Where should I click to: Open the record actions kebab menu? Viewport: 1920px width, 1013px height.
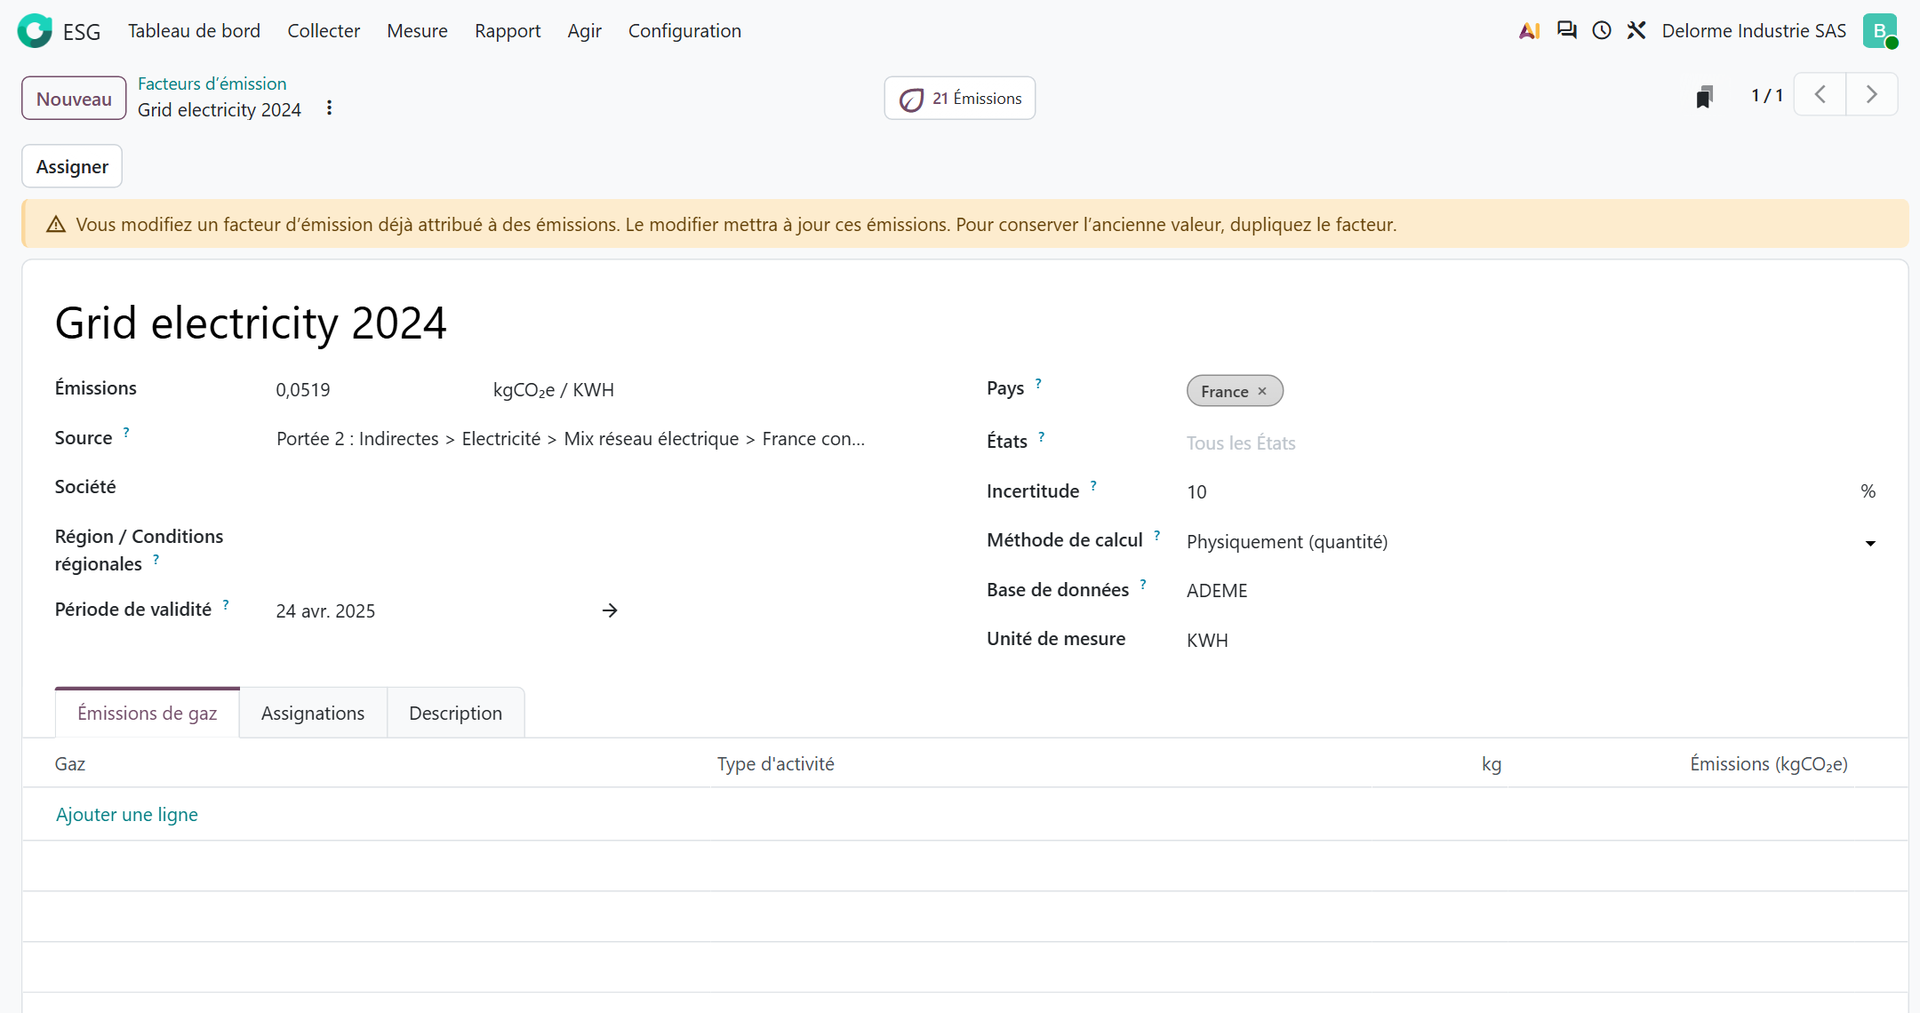(329, 108)
